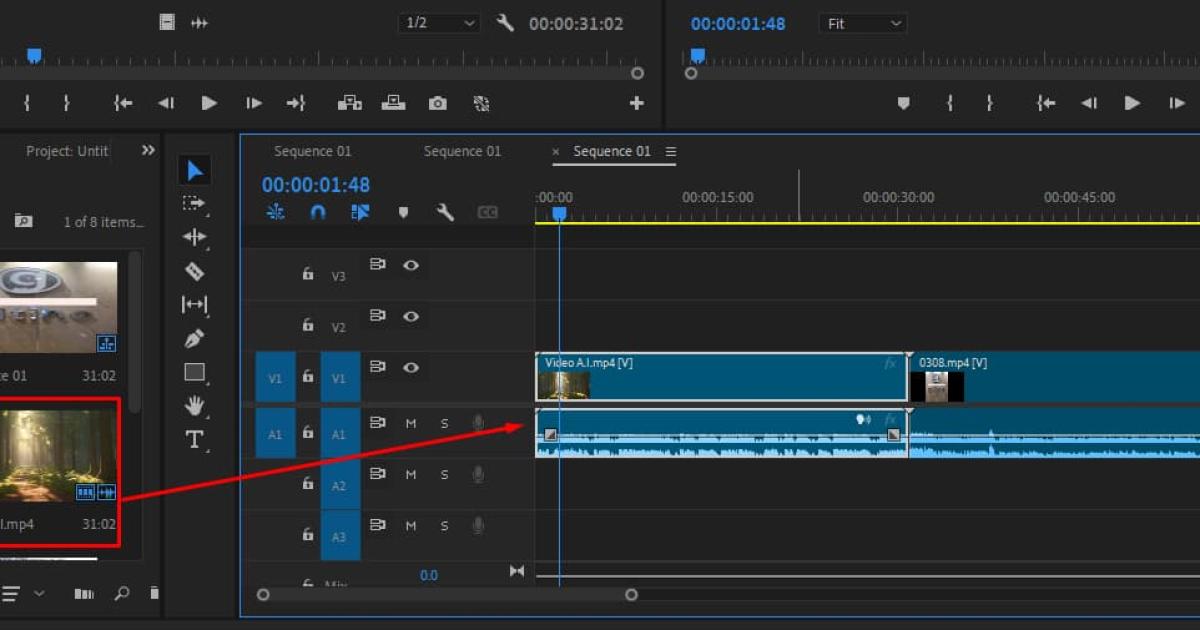Select the Razor tool
This screenshot has width=1200, height=630.
pos(194,271)
